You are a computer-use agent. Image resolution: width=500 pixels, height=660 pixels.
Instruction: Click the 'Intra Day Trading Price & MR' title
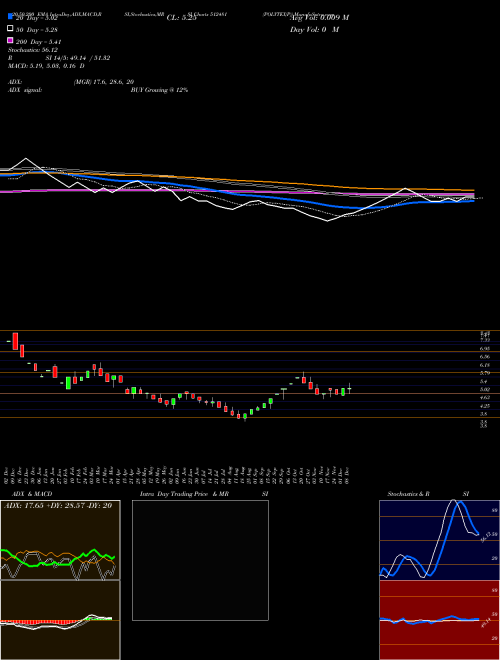point(184,494)
